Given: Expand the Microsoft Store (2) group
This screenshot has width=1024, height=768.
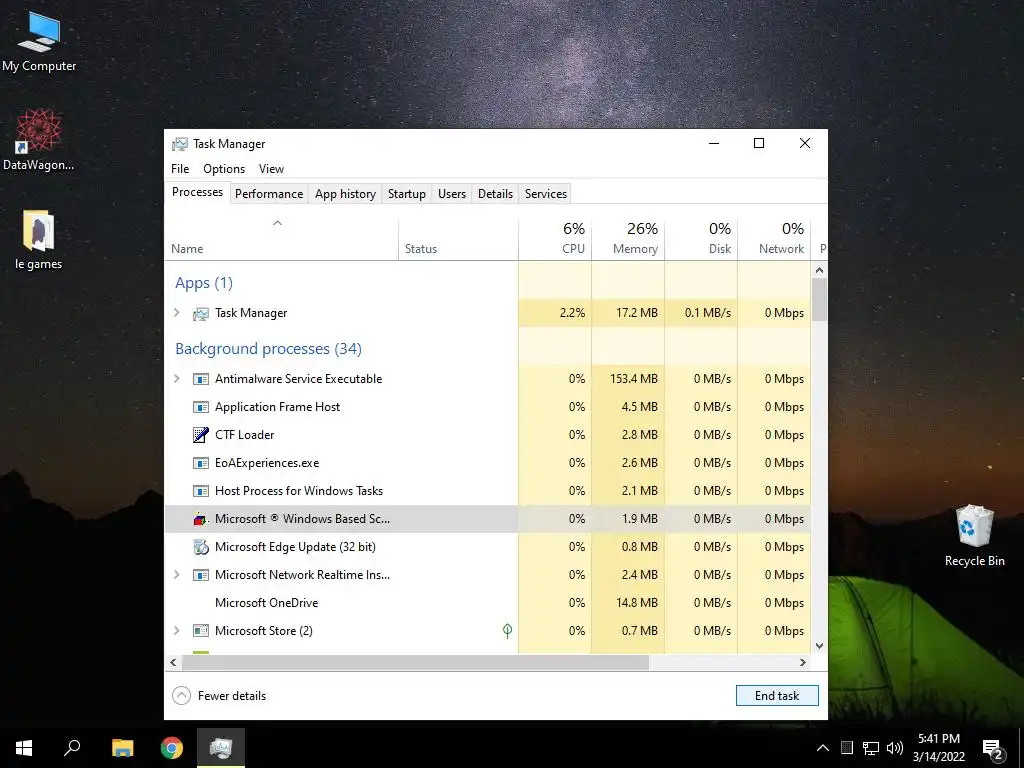Looking at the screenshot, I should click(x=176, y=631).
